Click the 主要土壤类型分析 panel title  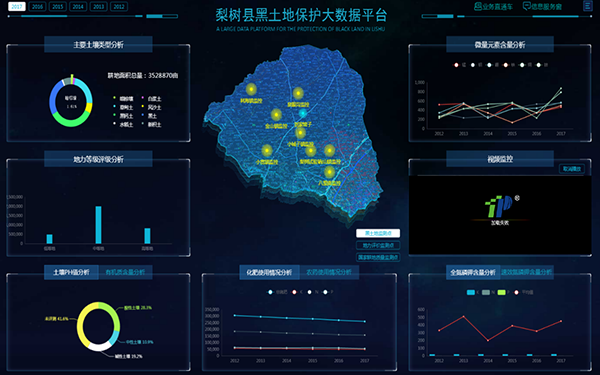(x=98, y=45)
